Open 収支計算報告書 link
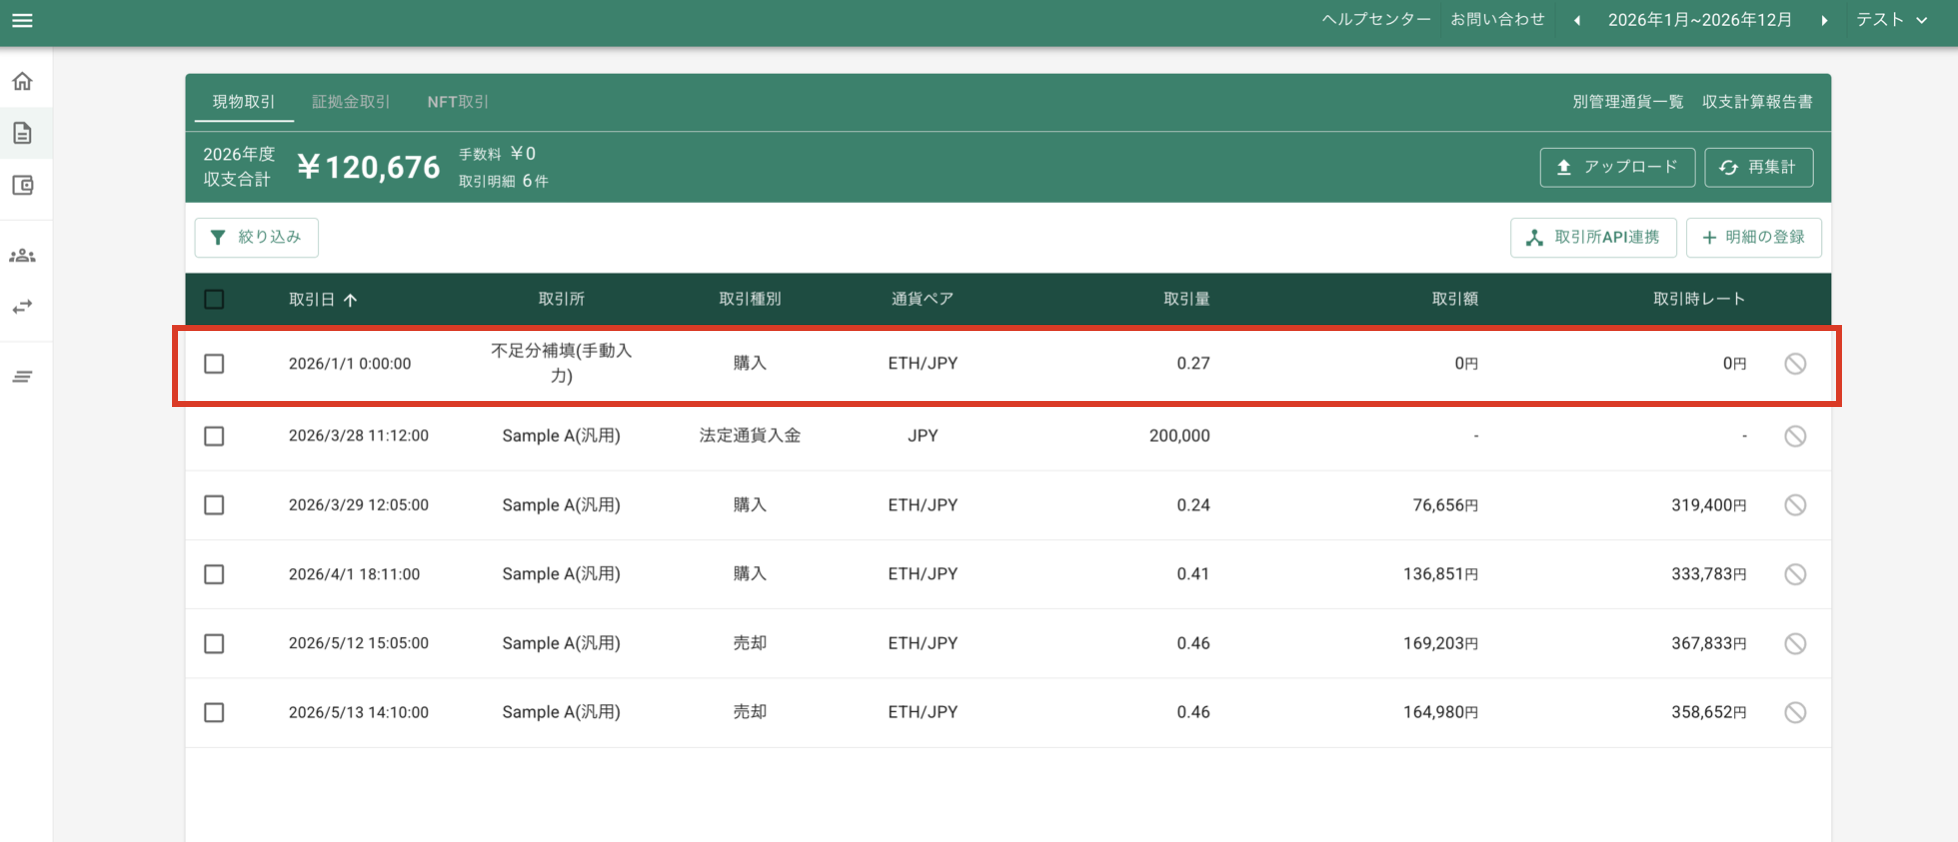1958x842 pixels. coord(1757,102)
